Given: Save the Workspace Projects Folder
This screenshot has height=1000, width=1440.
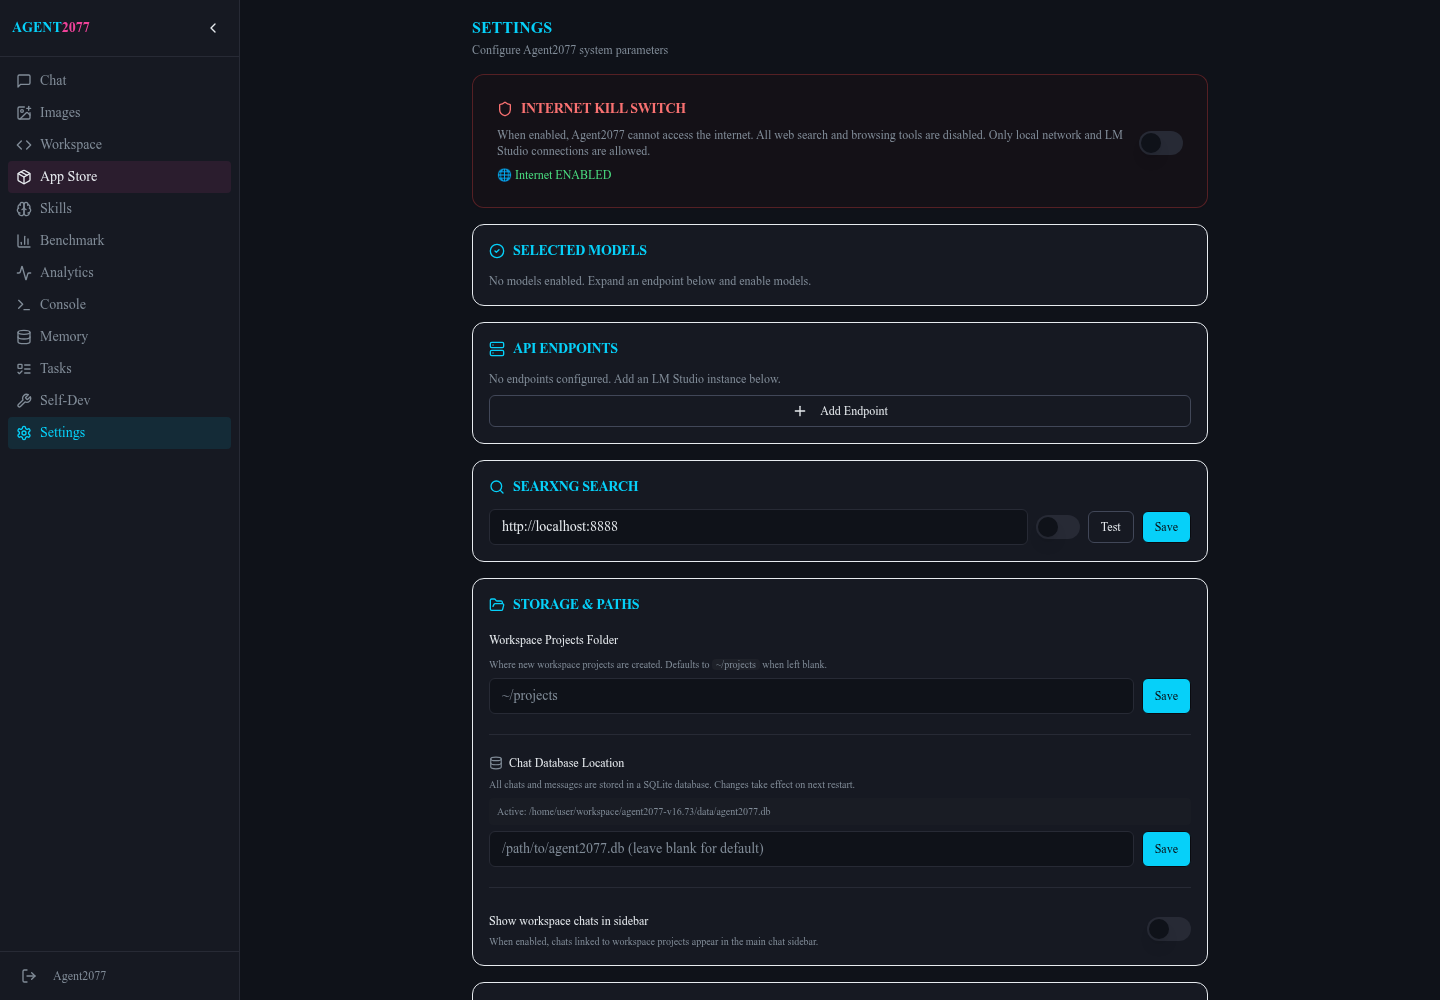Looking at the screenshot, I should coord(1166,696).
